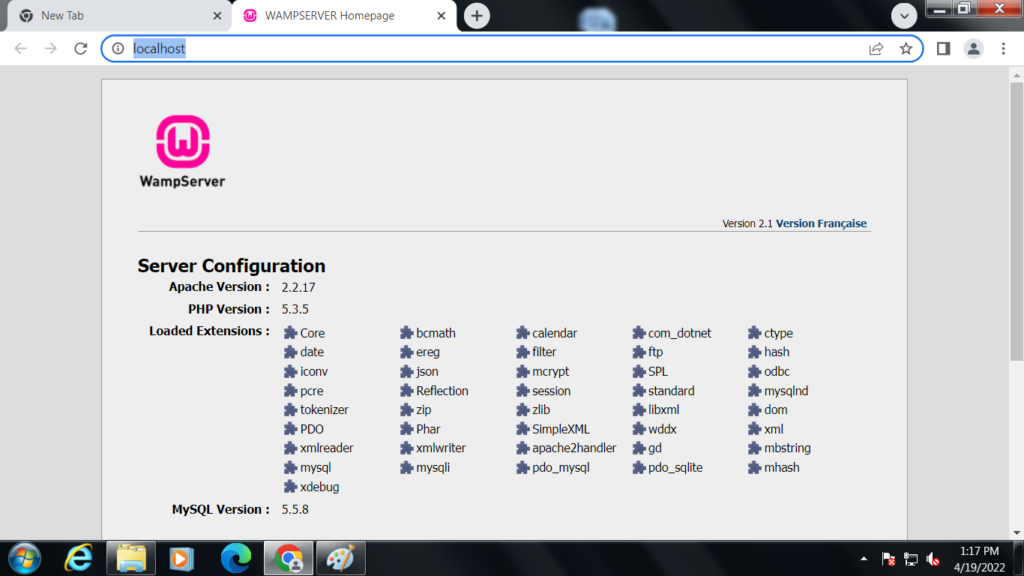
Task: Switch to the New Tab browser tab
Action: [110, 16]
